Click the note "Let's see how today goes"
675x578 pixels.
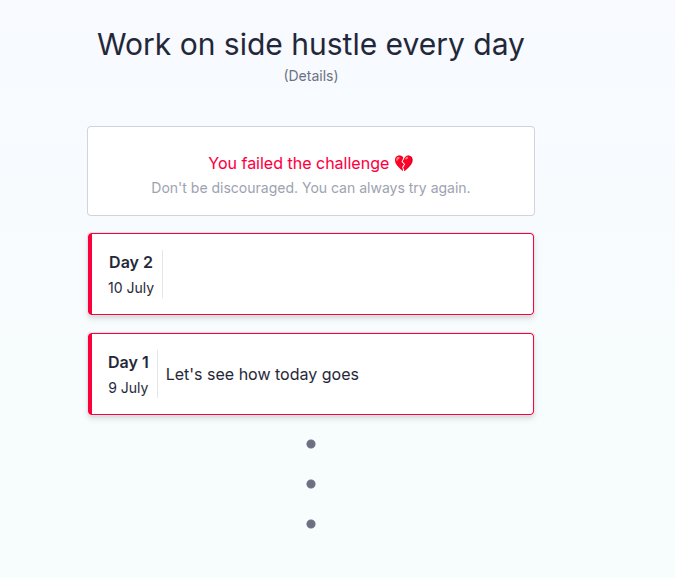(262, 375)
